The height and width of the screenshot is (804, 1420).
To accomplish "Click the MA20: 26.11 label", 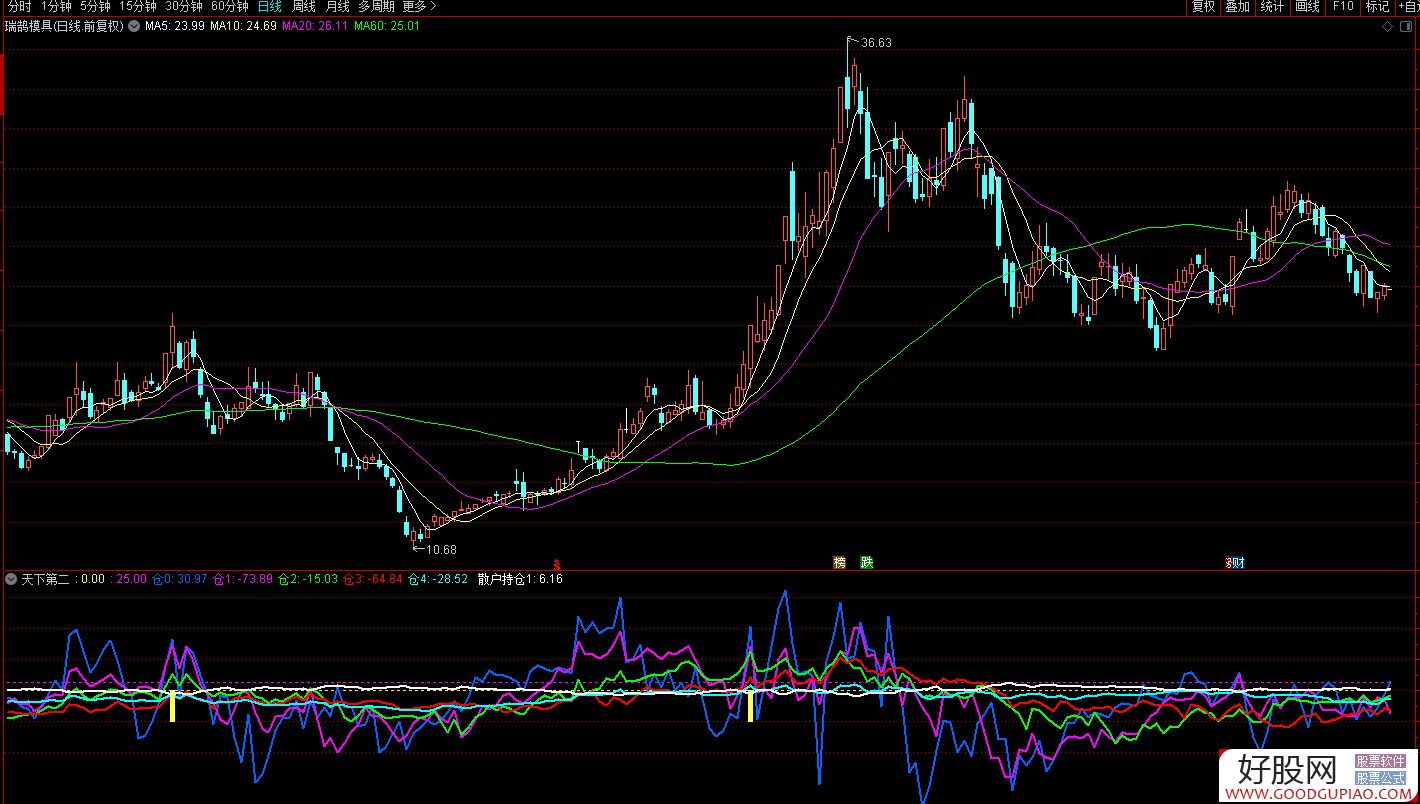I will click(x=315, y=26).
